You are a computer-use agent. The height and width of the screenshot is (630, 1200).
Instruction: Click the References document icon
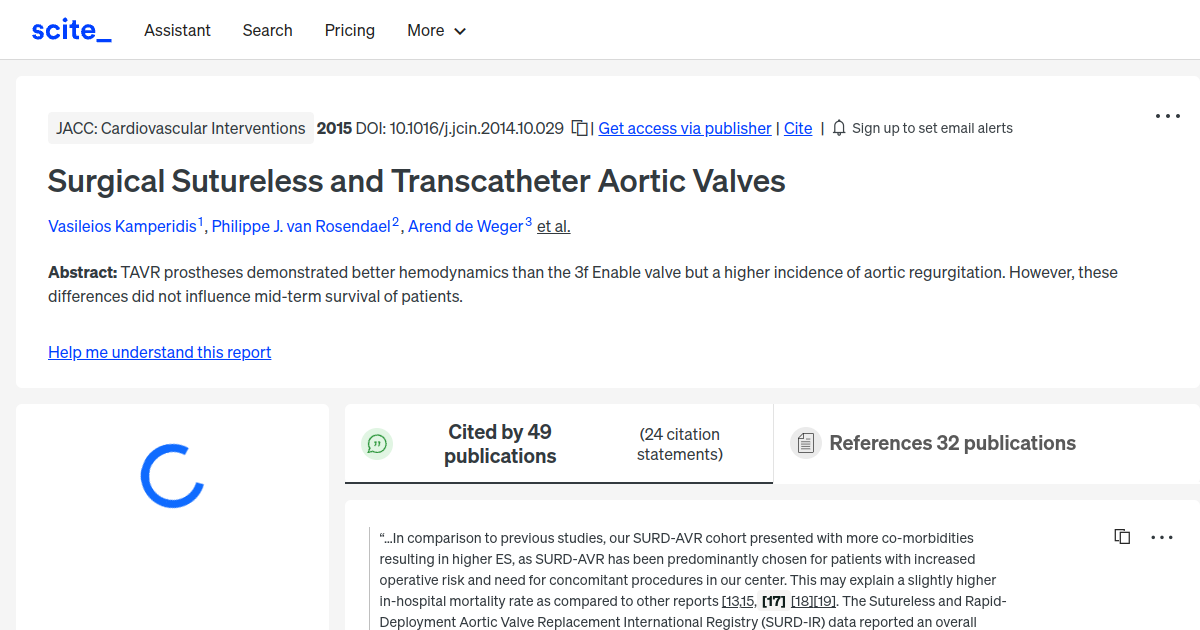coord(805,443)
